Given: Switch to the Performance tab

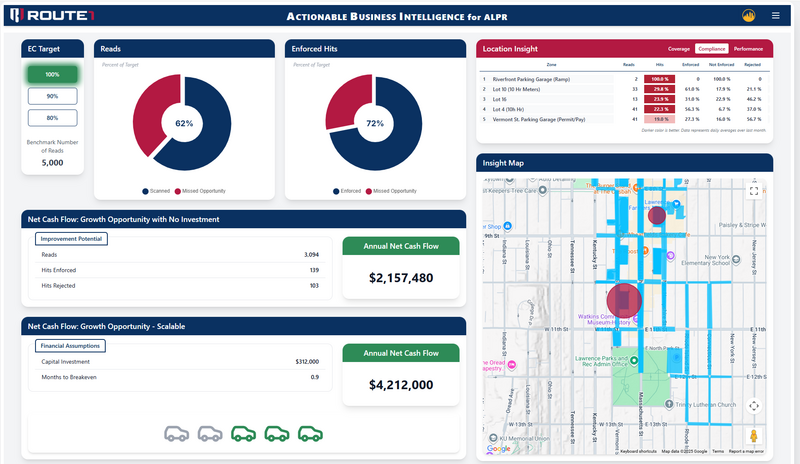Looking at the screenshot, I should (x=748, y=48).
